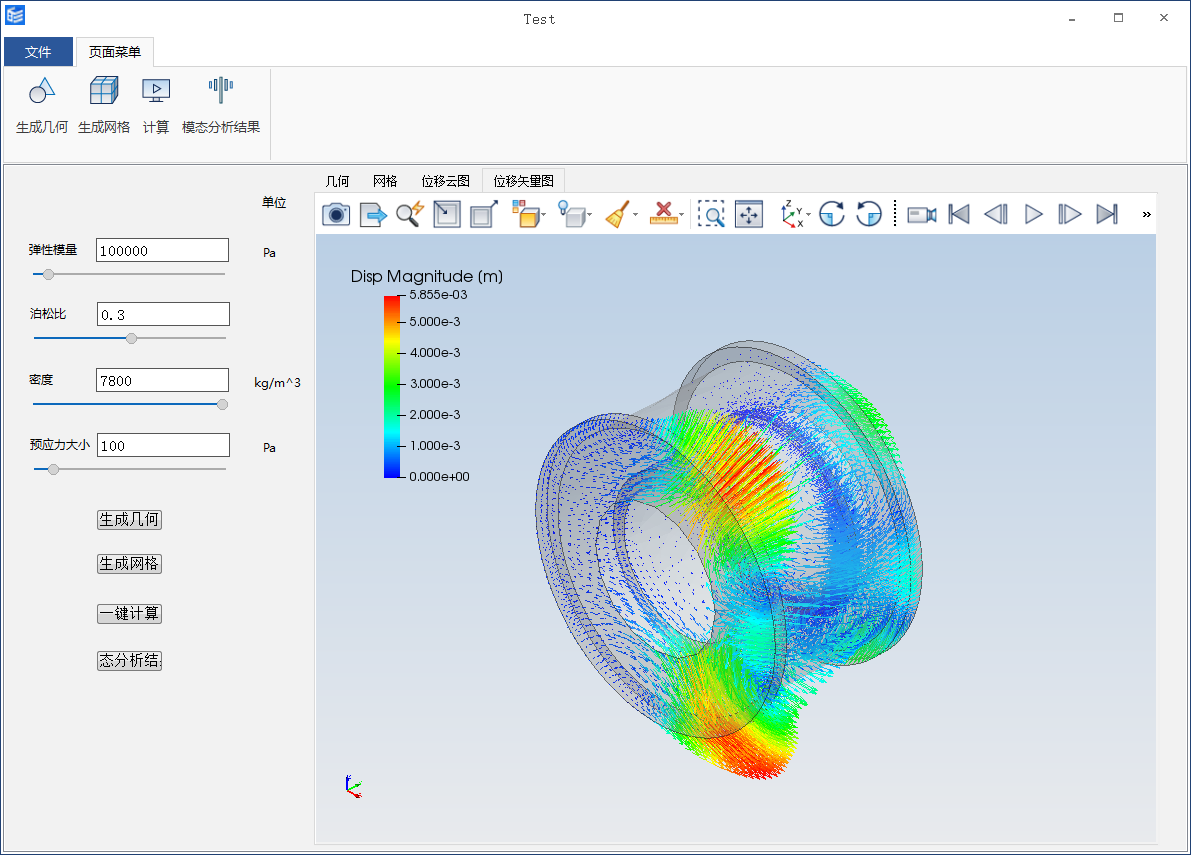Viewport: 1191px width, 855px height.
Task: Switch to the 位移云图 tab
Action: (x=445, y=181)
